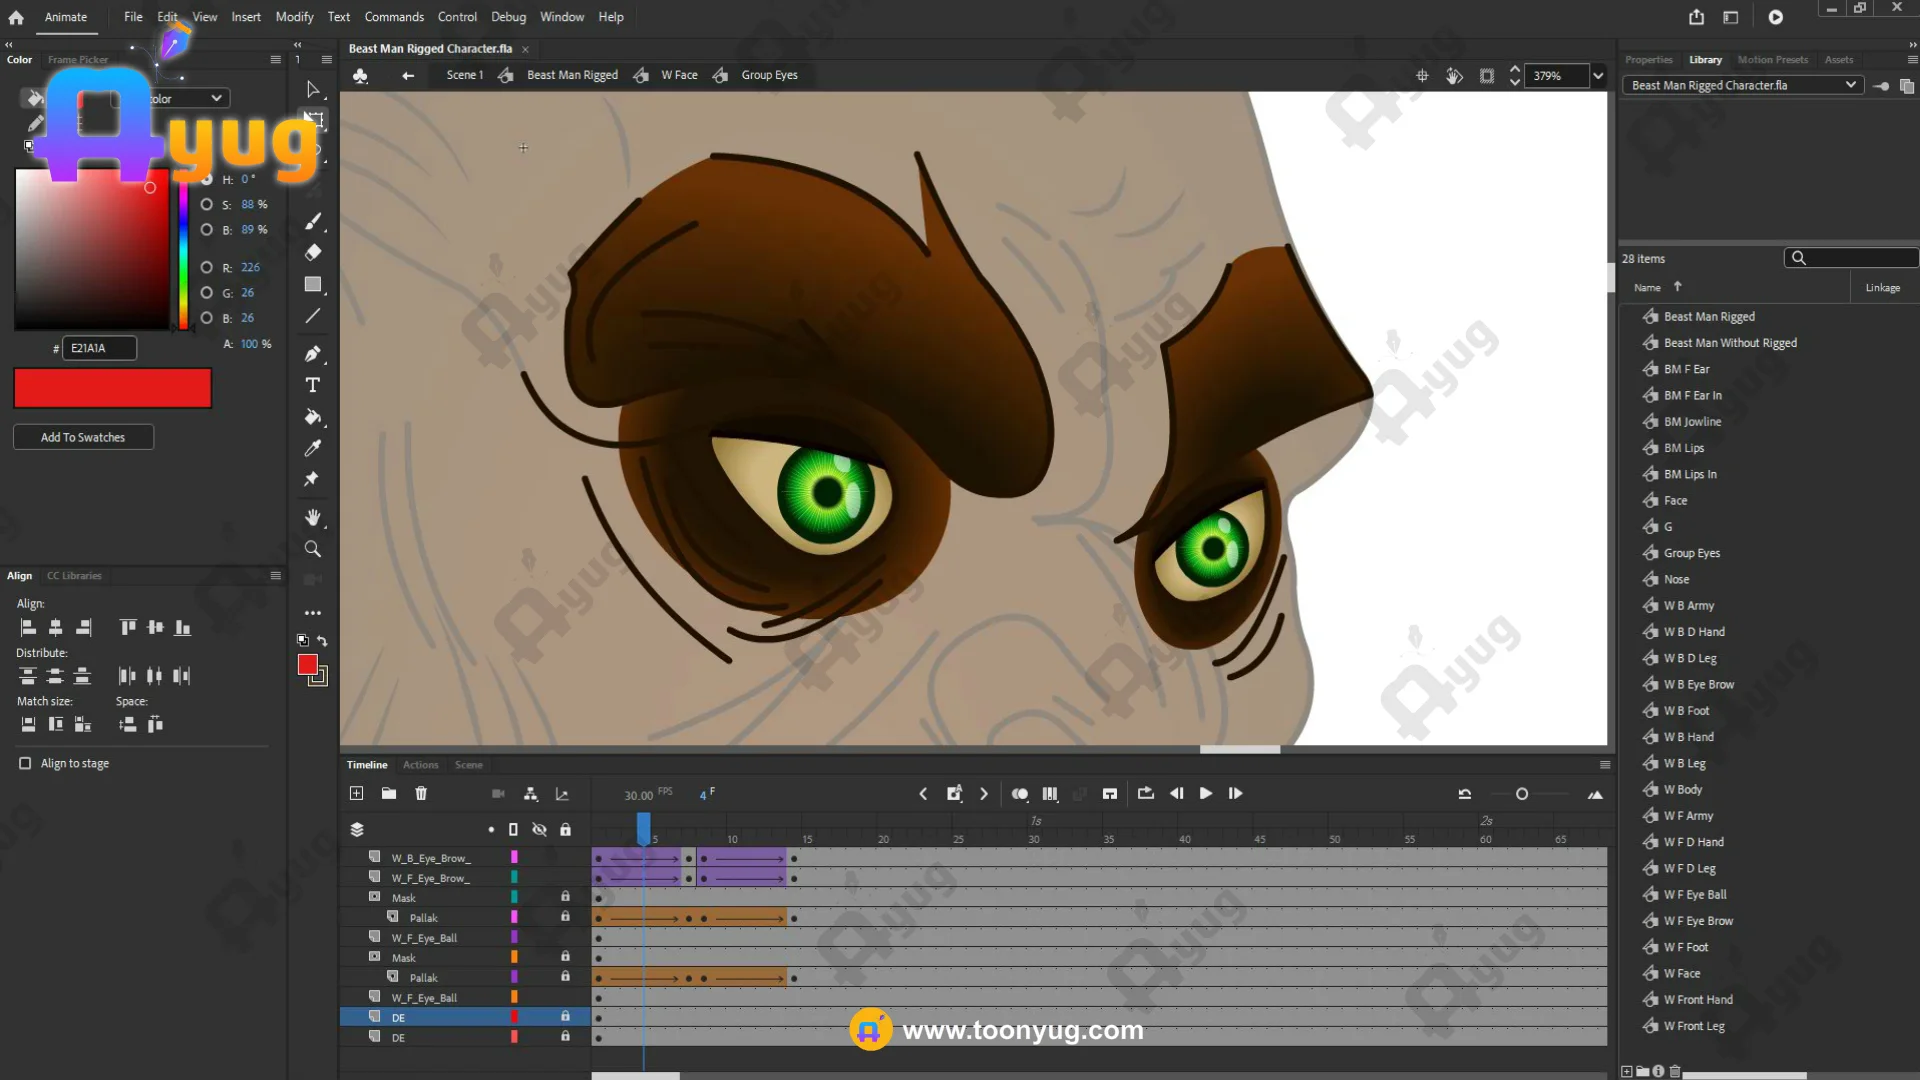1920x1080 pixels.
Task: Click the red color preview swatch
Action: [112, 388]
